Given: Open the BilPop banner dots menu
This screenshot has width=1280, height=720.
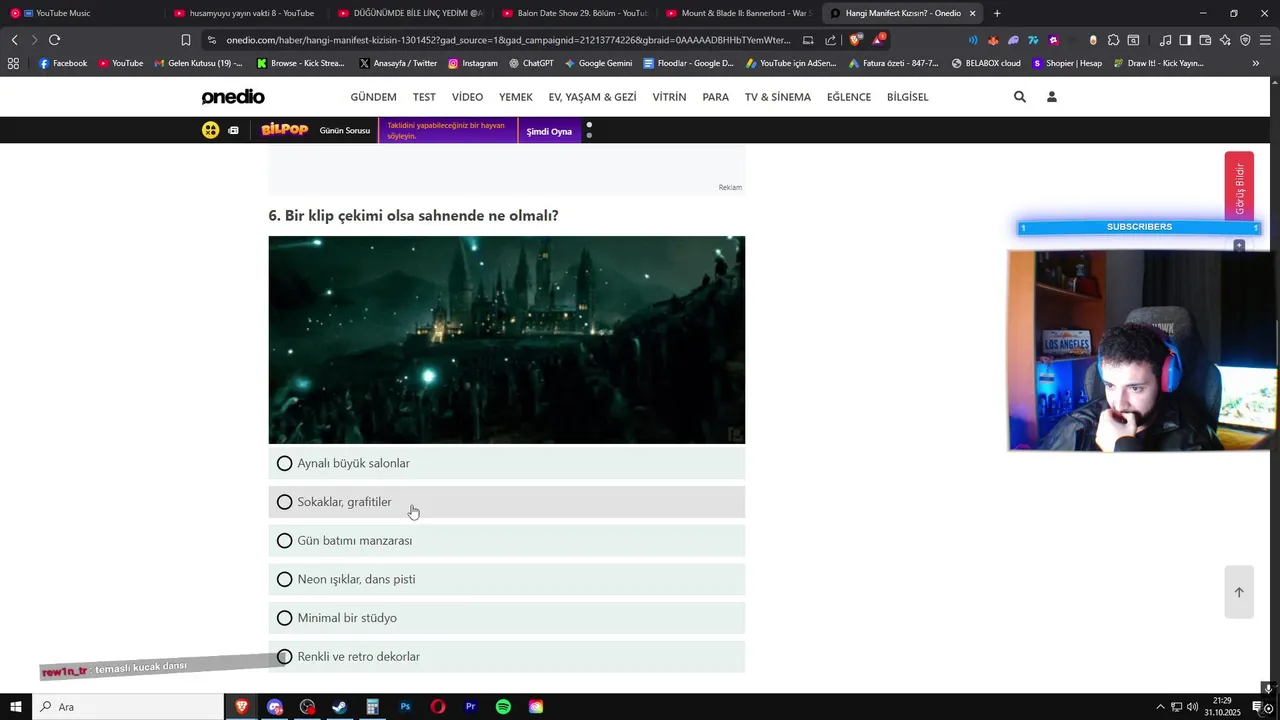Looking at the screenshot, I should click(x=589, y=130).
